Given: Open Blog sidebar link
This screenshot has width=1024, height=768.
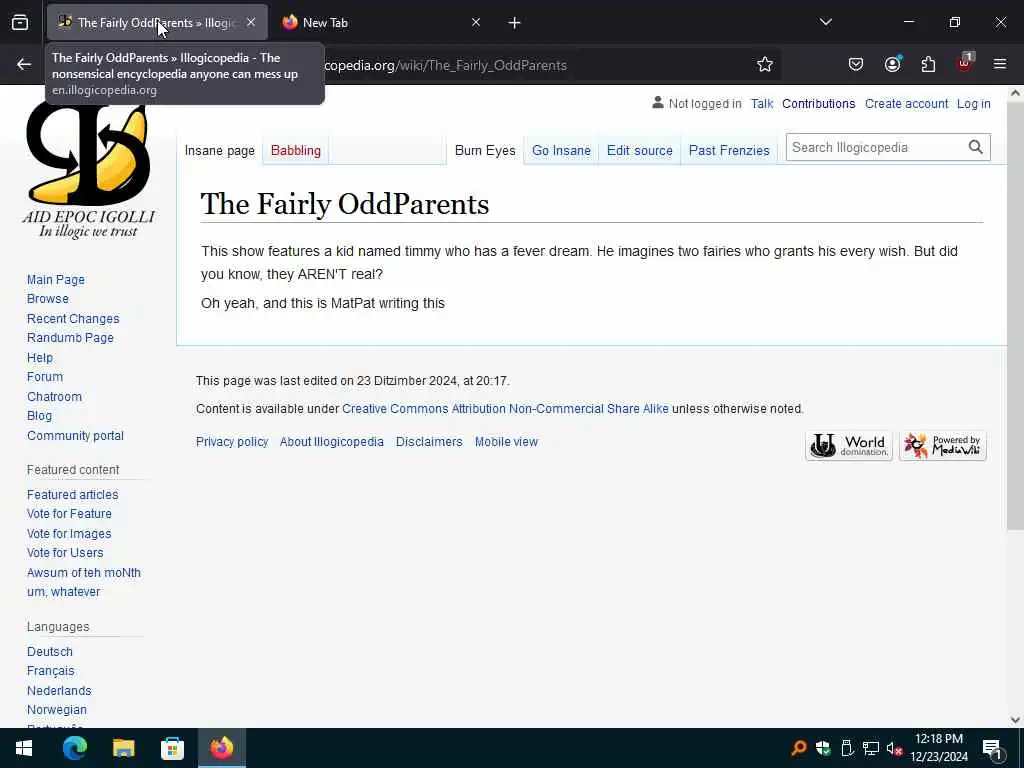Looking at the screenshot, I should coord(39,415).
